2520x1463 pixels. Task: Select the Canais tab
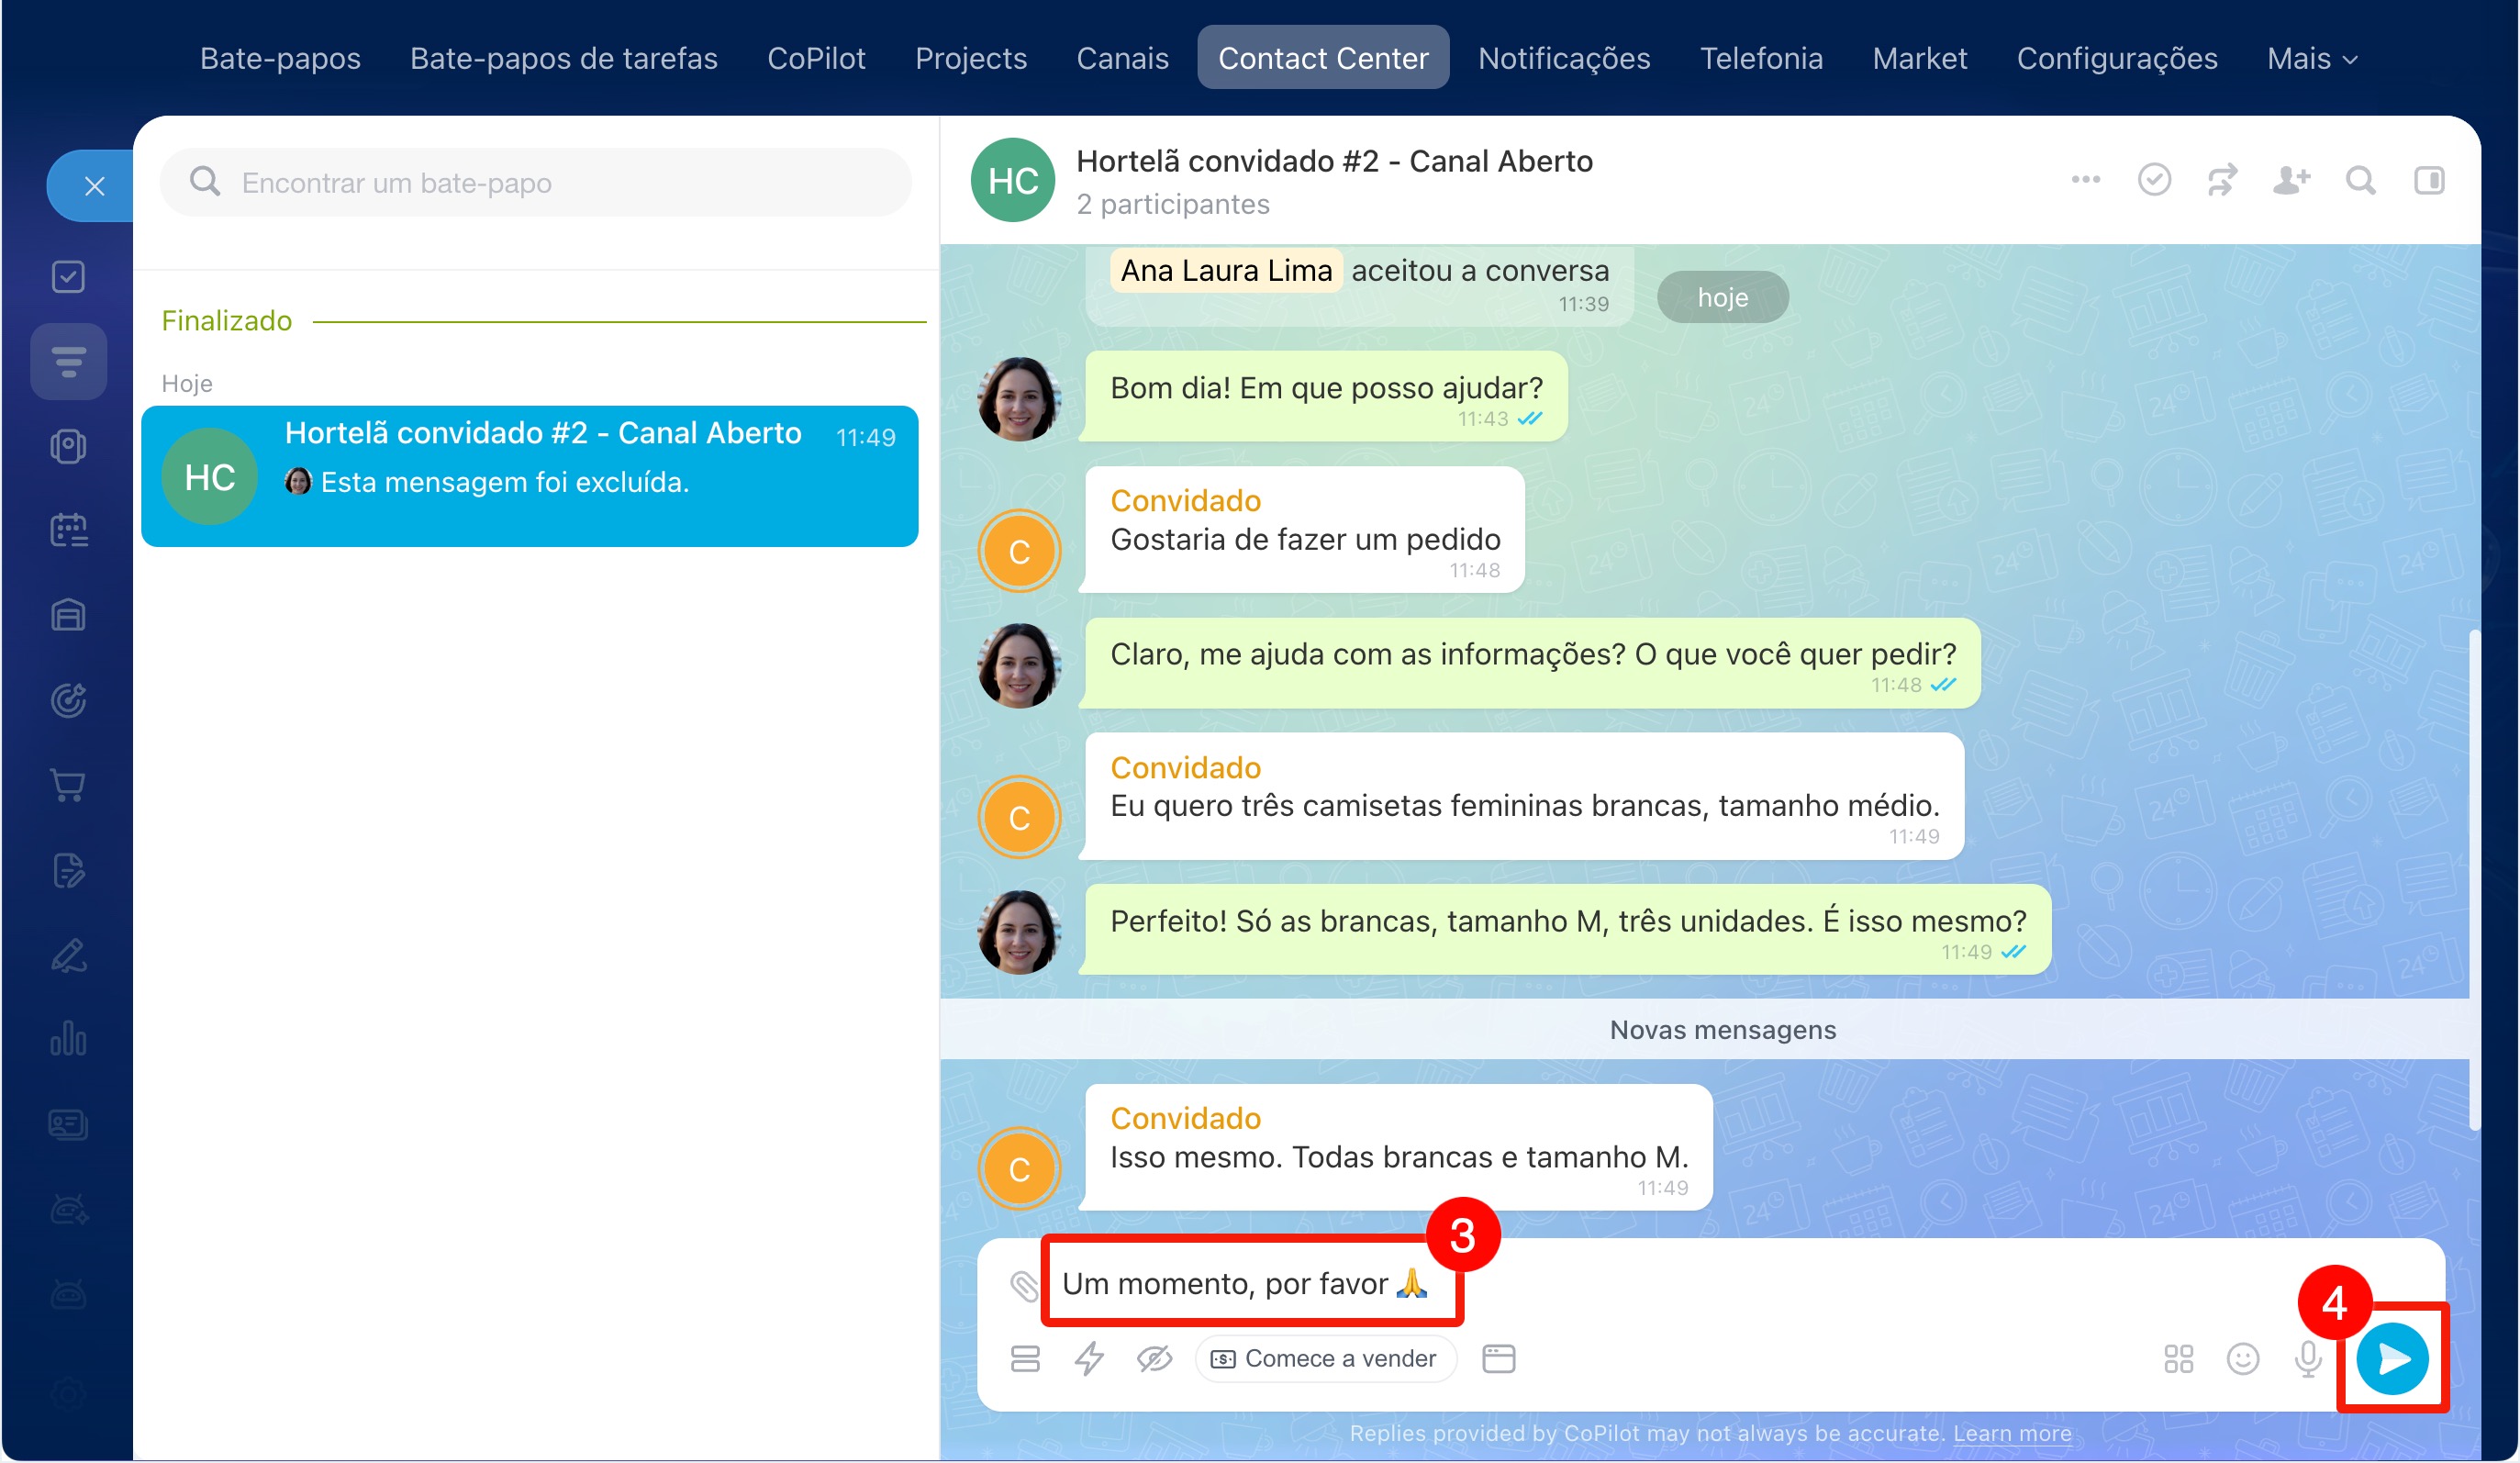[x=1122, y=58]
